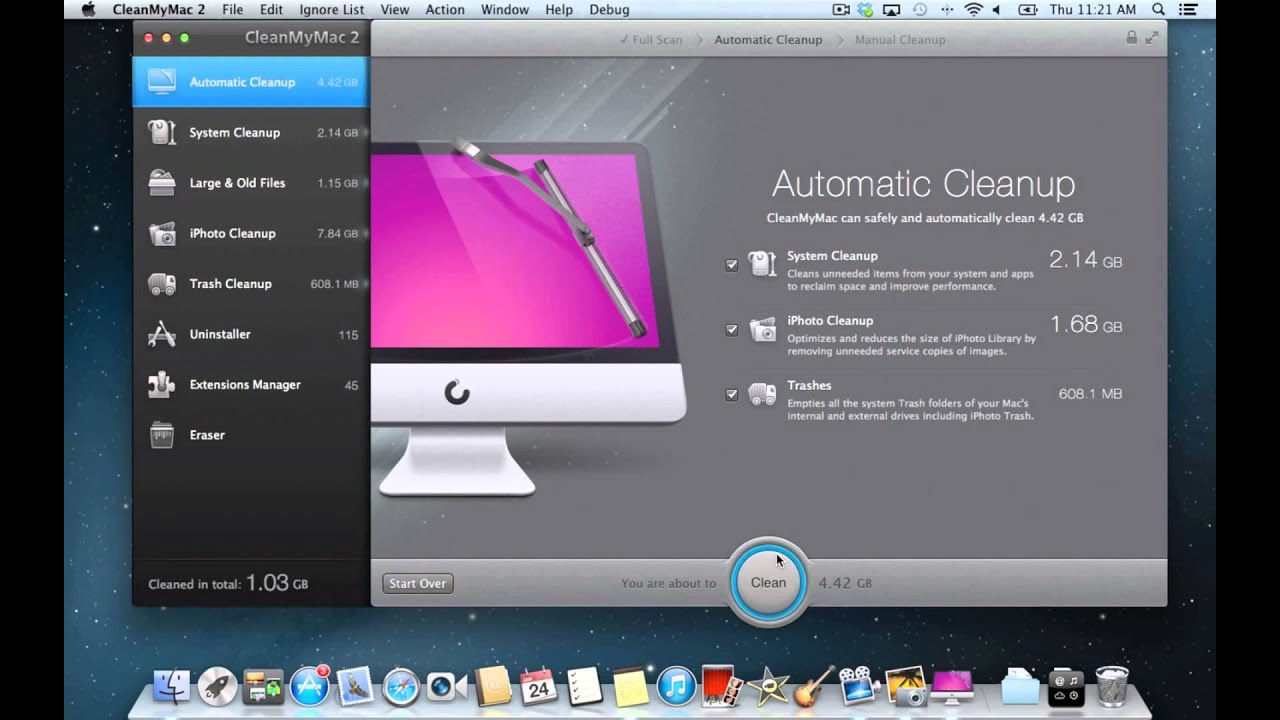Open the View menu
Screen dimensions: 1280x720
click(395, 10)
